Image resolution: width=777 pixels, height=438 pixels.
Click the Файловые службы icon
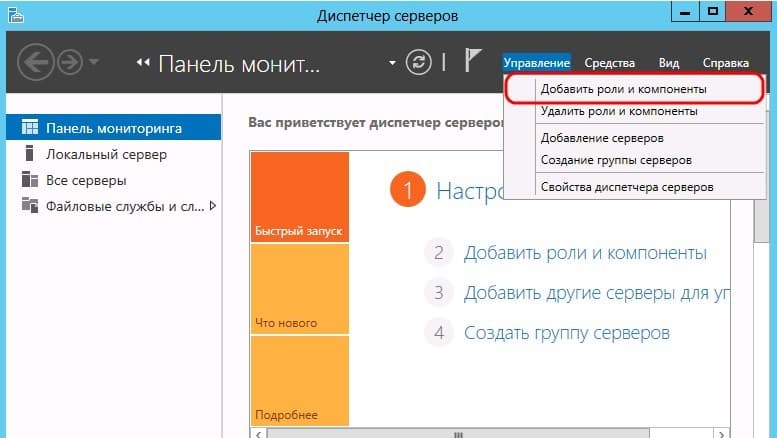30,205
